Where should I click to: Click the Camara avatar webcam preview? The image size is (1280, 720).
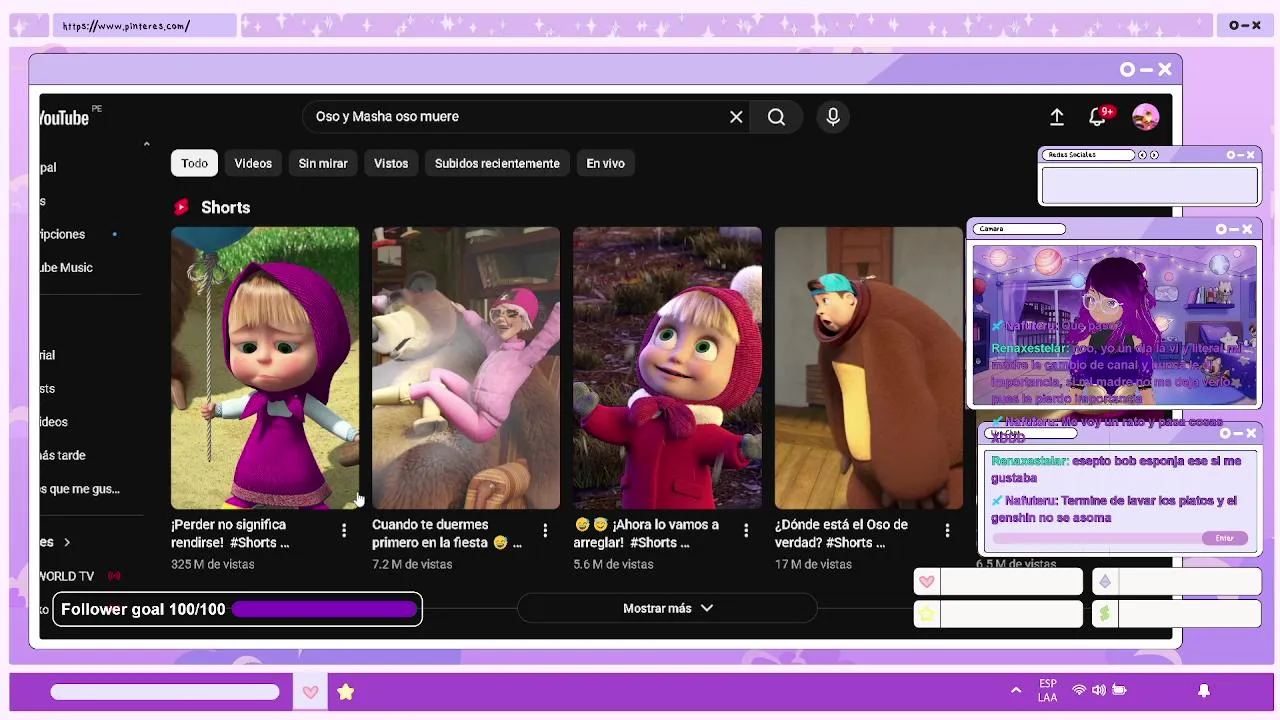coord(1115,325)
